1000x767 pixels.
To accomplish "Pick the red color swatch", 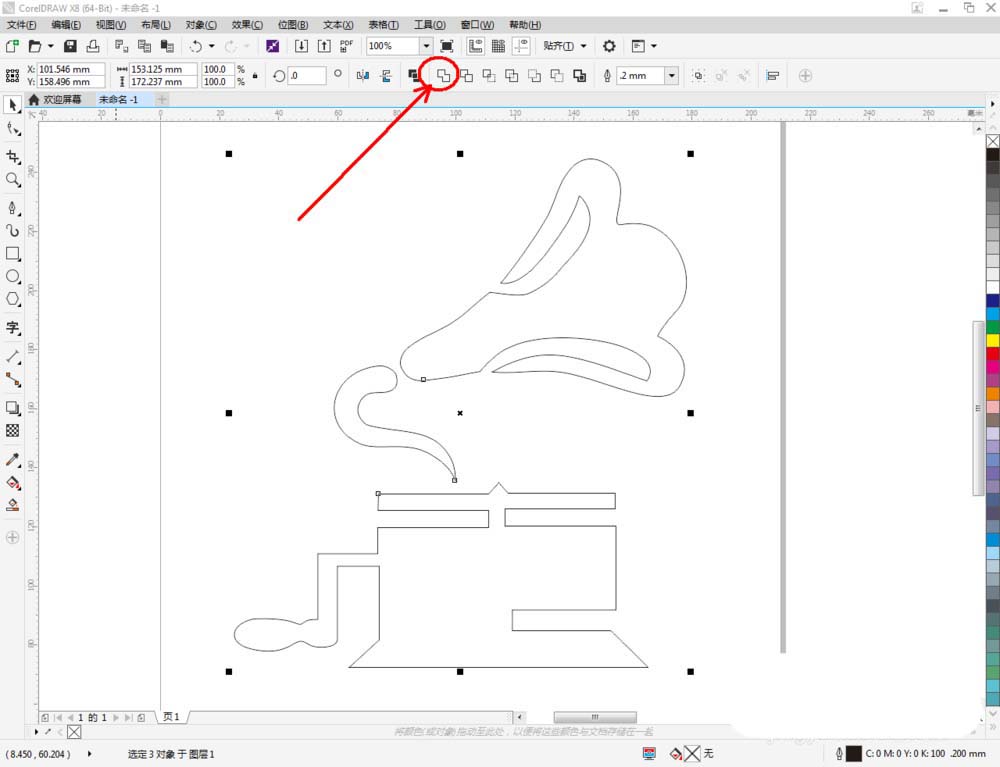I will pyautogui.click(x=993, y=354).
